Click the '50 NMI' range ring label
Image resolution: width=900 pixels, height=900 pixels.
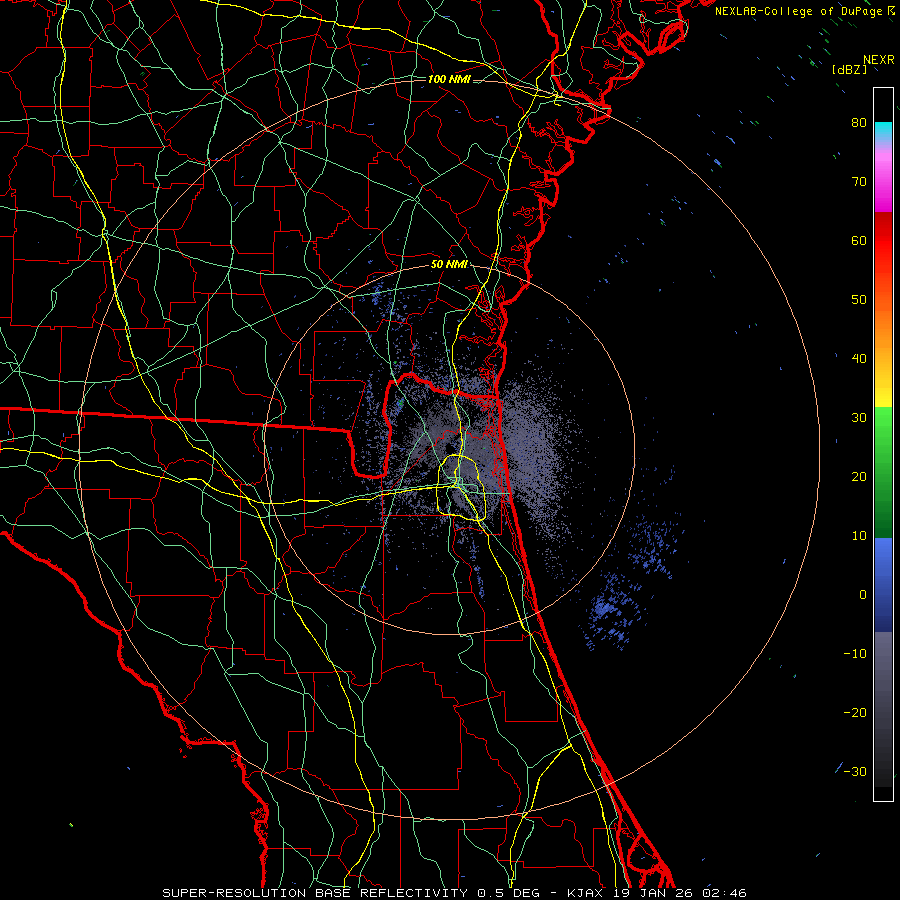449,265
